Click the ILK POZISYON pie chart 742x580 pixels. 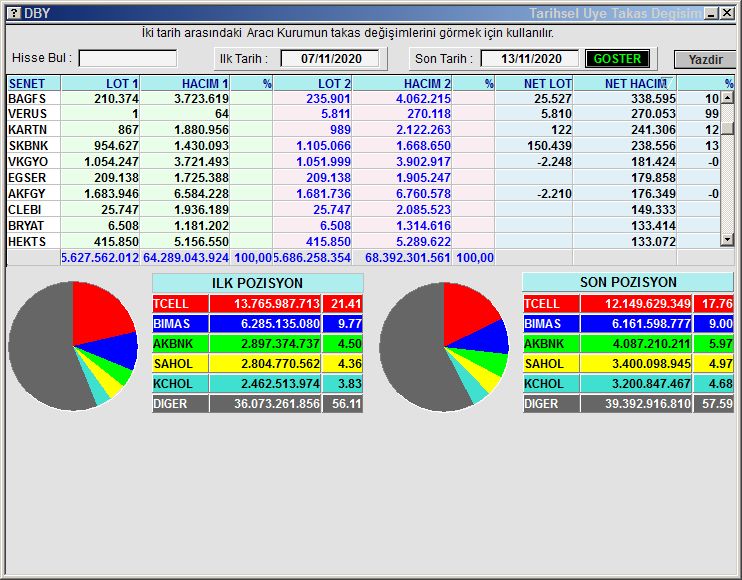tap(73, 346)
